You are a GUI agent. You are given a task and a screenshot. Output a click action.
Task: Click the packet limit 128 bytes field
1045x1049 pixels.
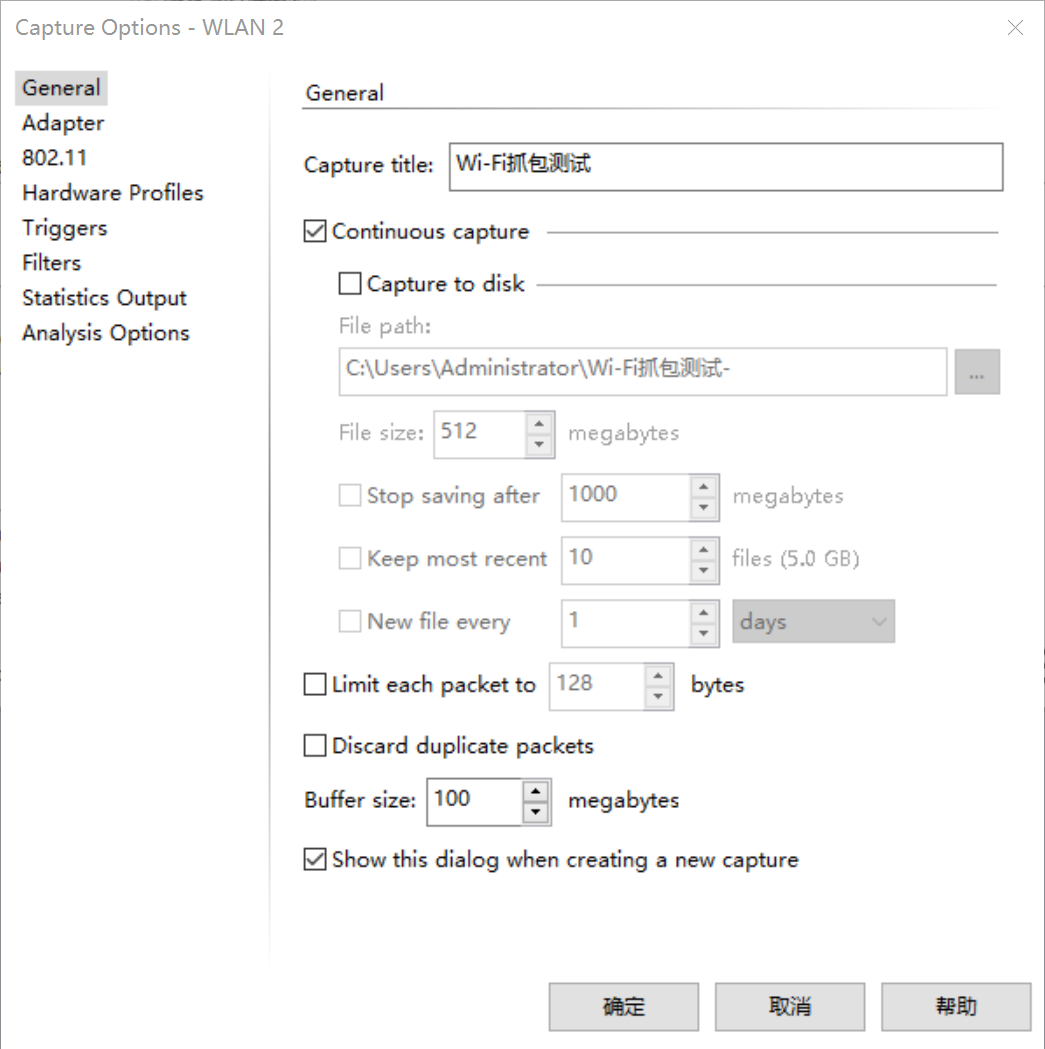[597, 686]
